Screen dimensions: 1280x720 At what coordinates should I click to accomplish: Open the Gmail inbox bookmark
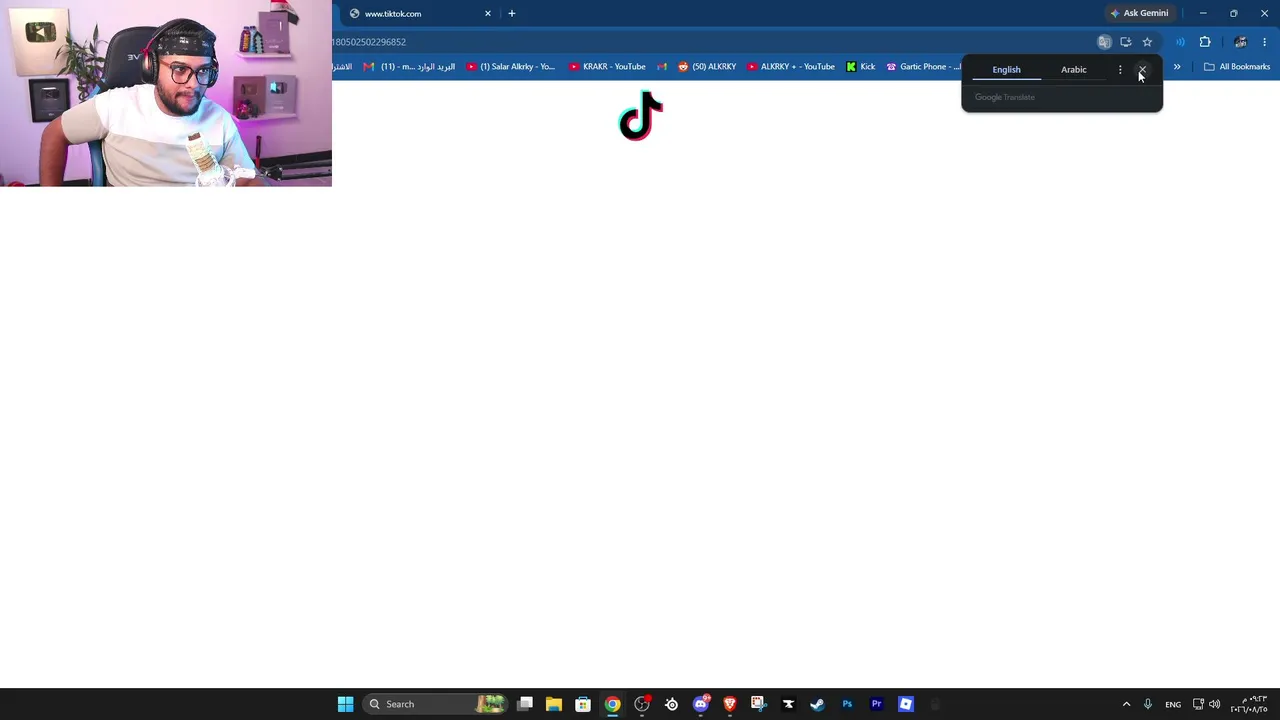(409, 67)
